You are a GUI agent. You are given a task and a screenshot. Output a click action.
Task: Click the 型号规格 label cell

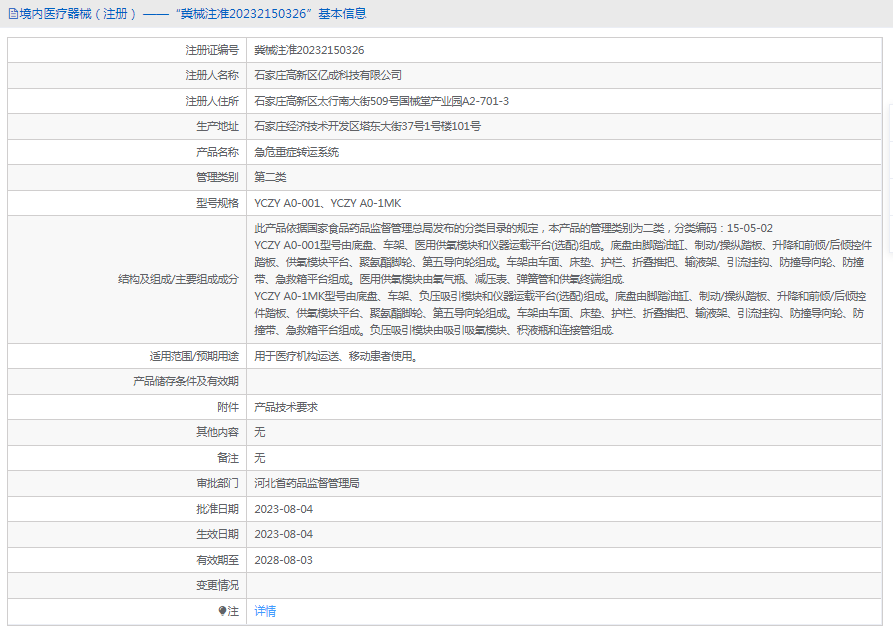point(127,203)
